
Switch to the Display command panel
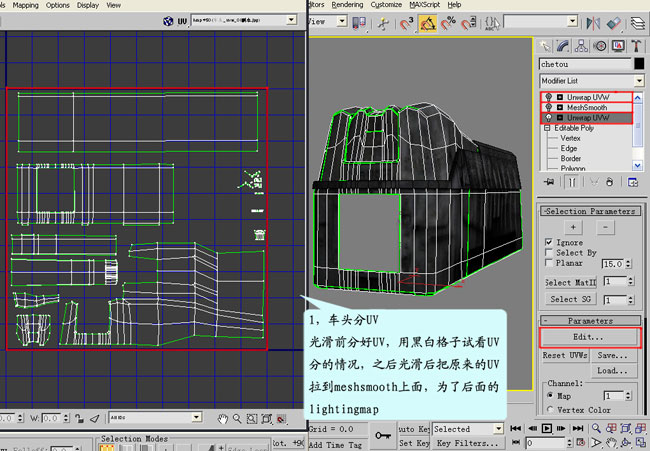point(618,46)
